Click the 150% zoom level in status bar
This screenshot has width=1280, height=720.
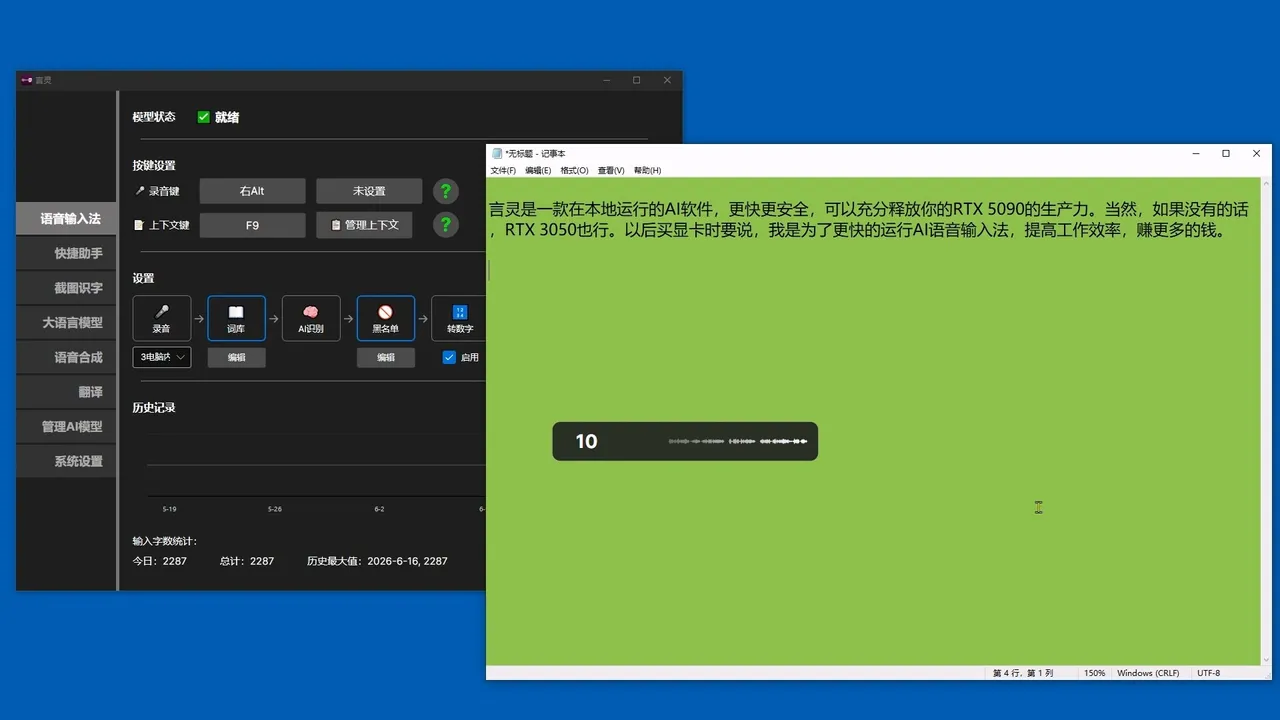1094,673
